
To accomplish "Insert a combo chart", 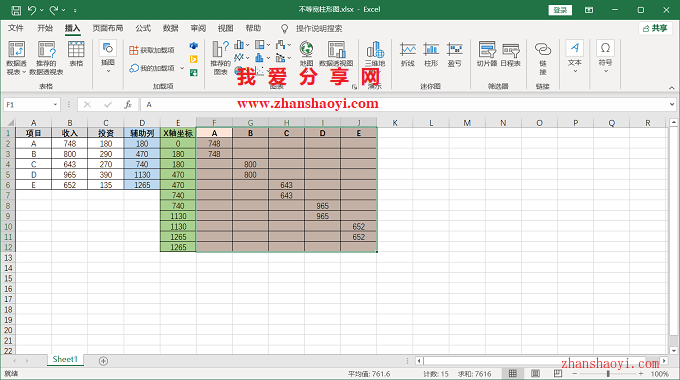I will (x=283, y=57).
